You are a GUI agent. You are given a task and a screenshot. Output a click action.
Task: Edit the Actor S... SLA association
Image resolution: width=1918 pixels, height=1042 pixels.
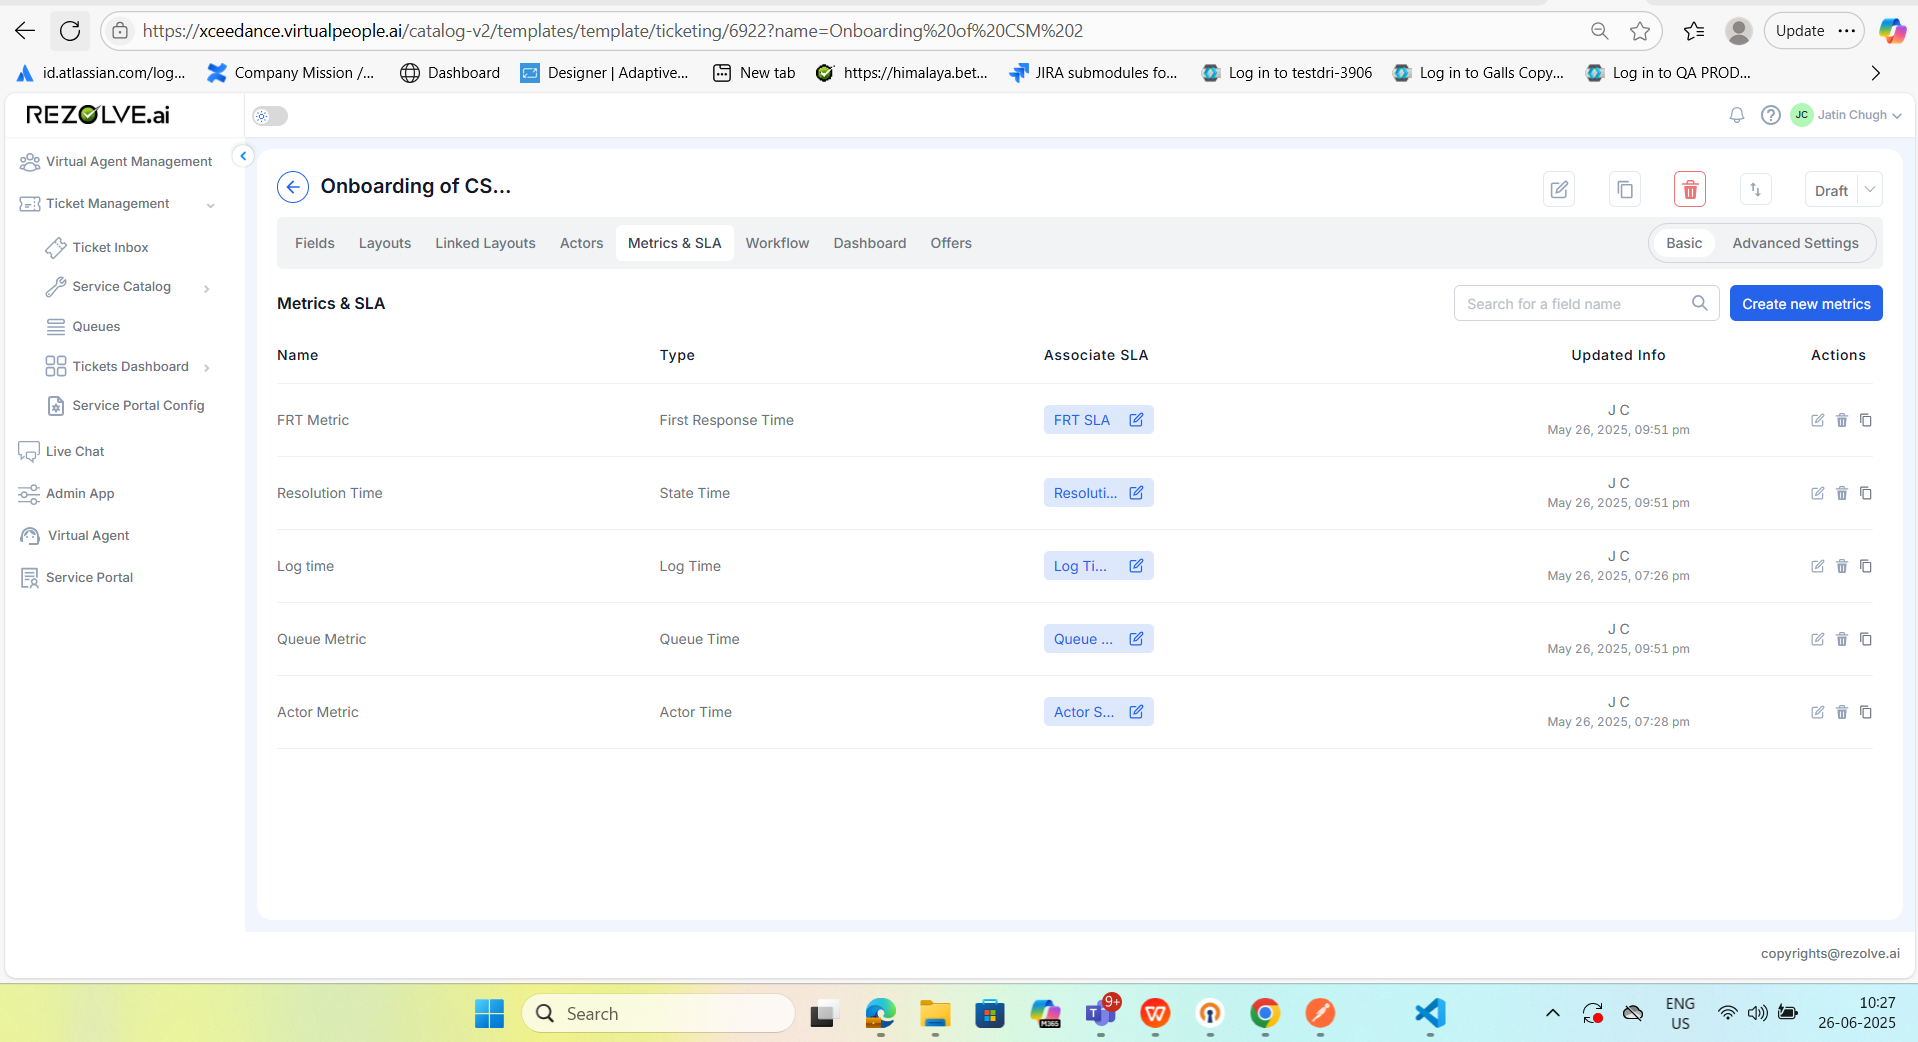point(1136,712)
